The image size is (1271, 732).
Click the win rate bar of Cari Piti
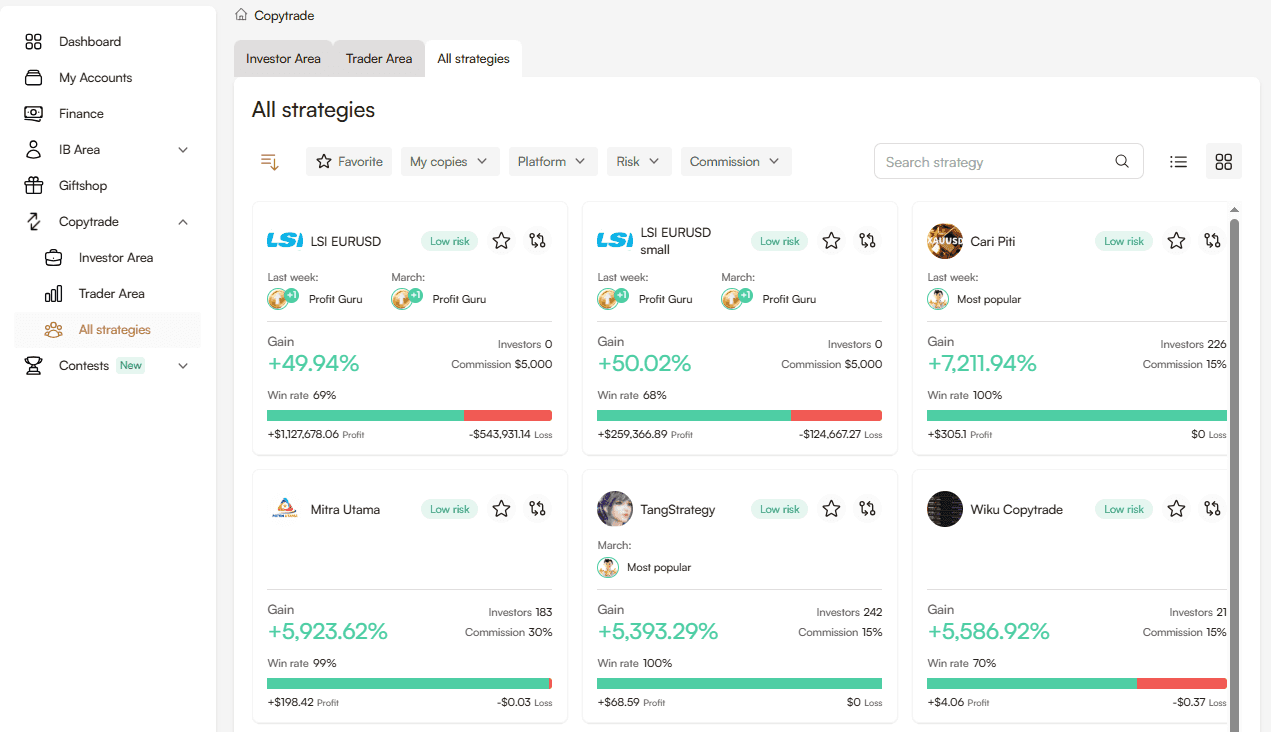click(1076, 416)
